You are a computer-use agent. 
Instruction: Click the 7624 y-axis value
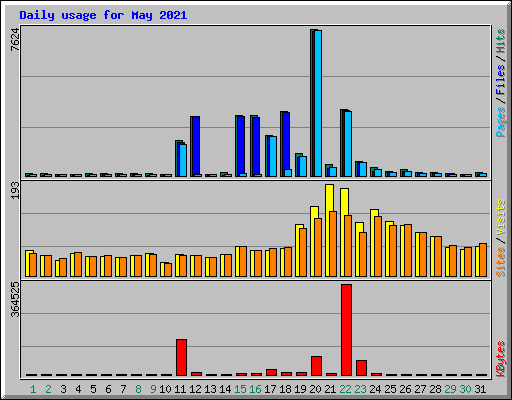pyautogui.click(x=15, y=40)
